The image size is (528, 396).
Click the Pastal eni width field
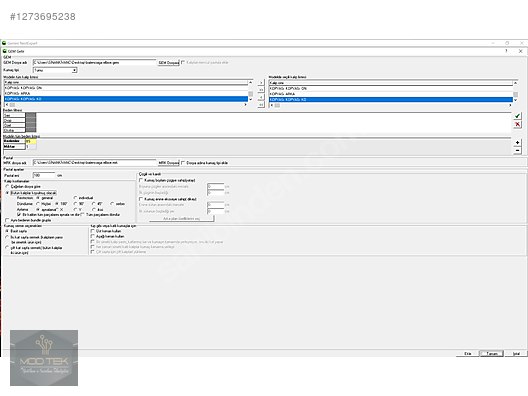tap(44, 175)
